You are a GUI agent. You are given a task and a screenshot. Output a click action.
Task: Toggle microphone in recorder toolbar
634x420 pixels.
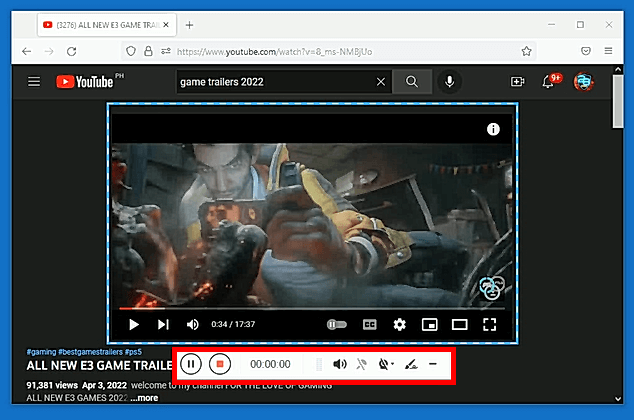(x=361, y=364)
